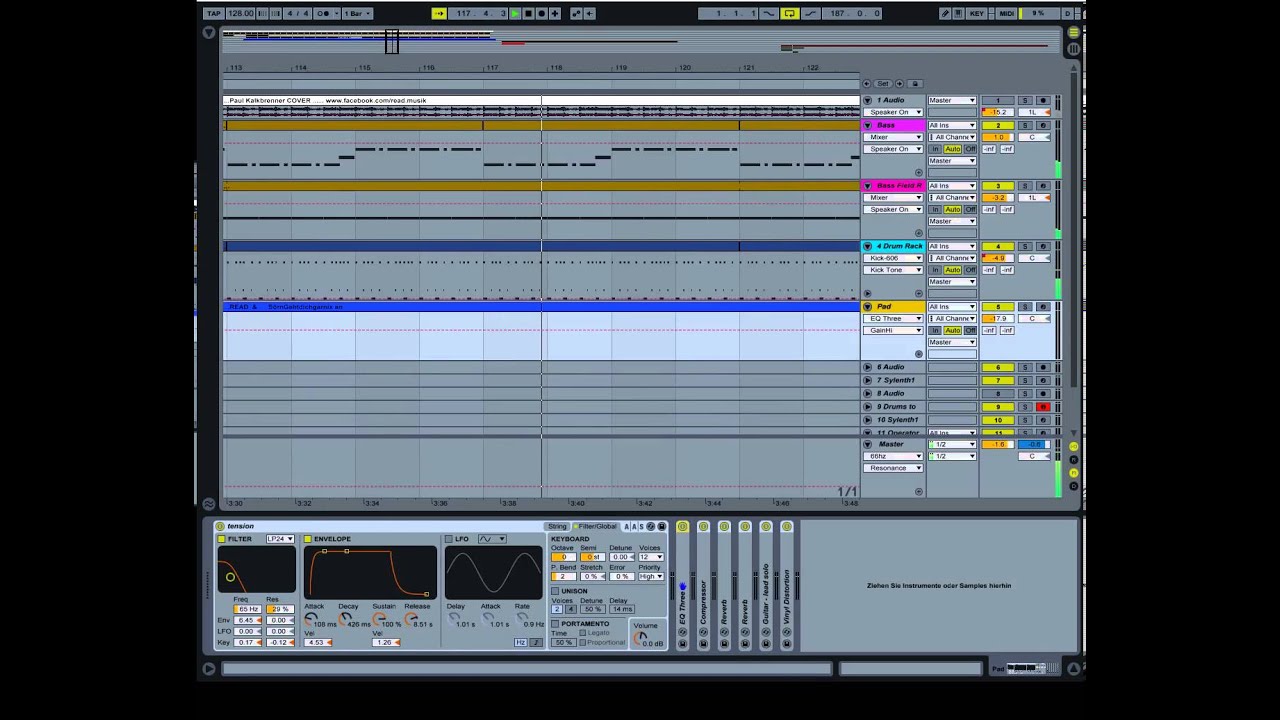The image size is (1280, 720).
Task: Toggle Draw Mode pencil icon
Action: tap(945, 13)
